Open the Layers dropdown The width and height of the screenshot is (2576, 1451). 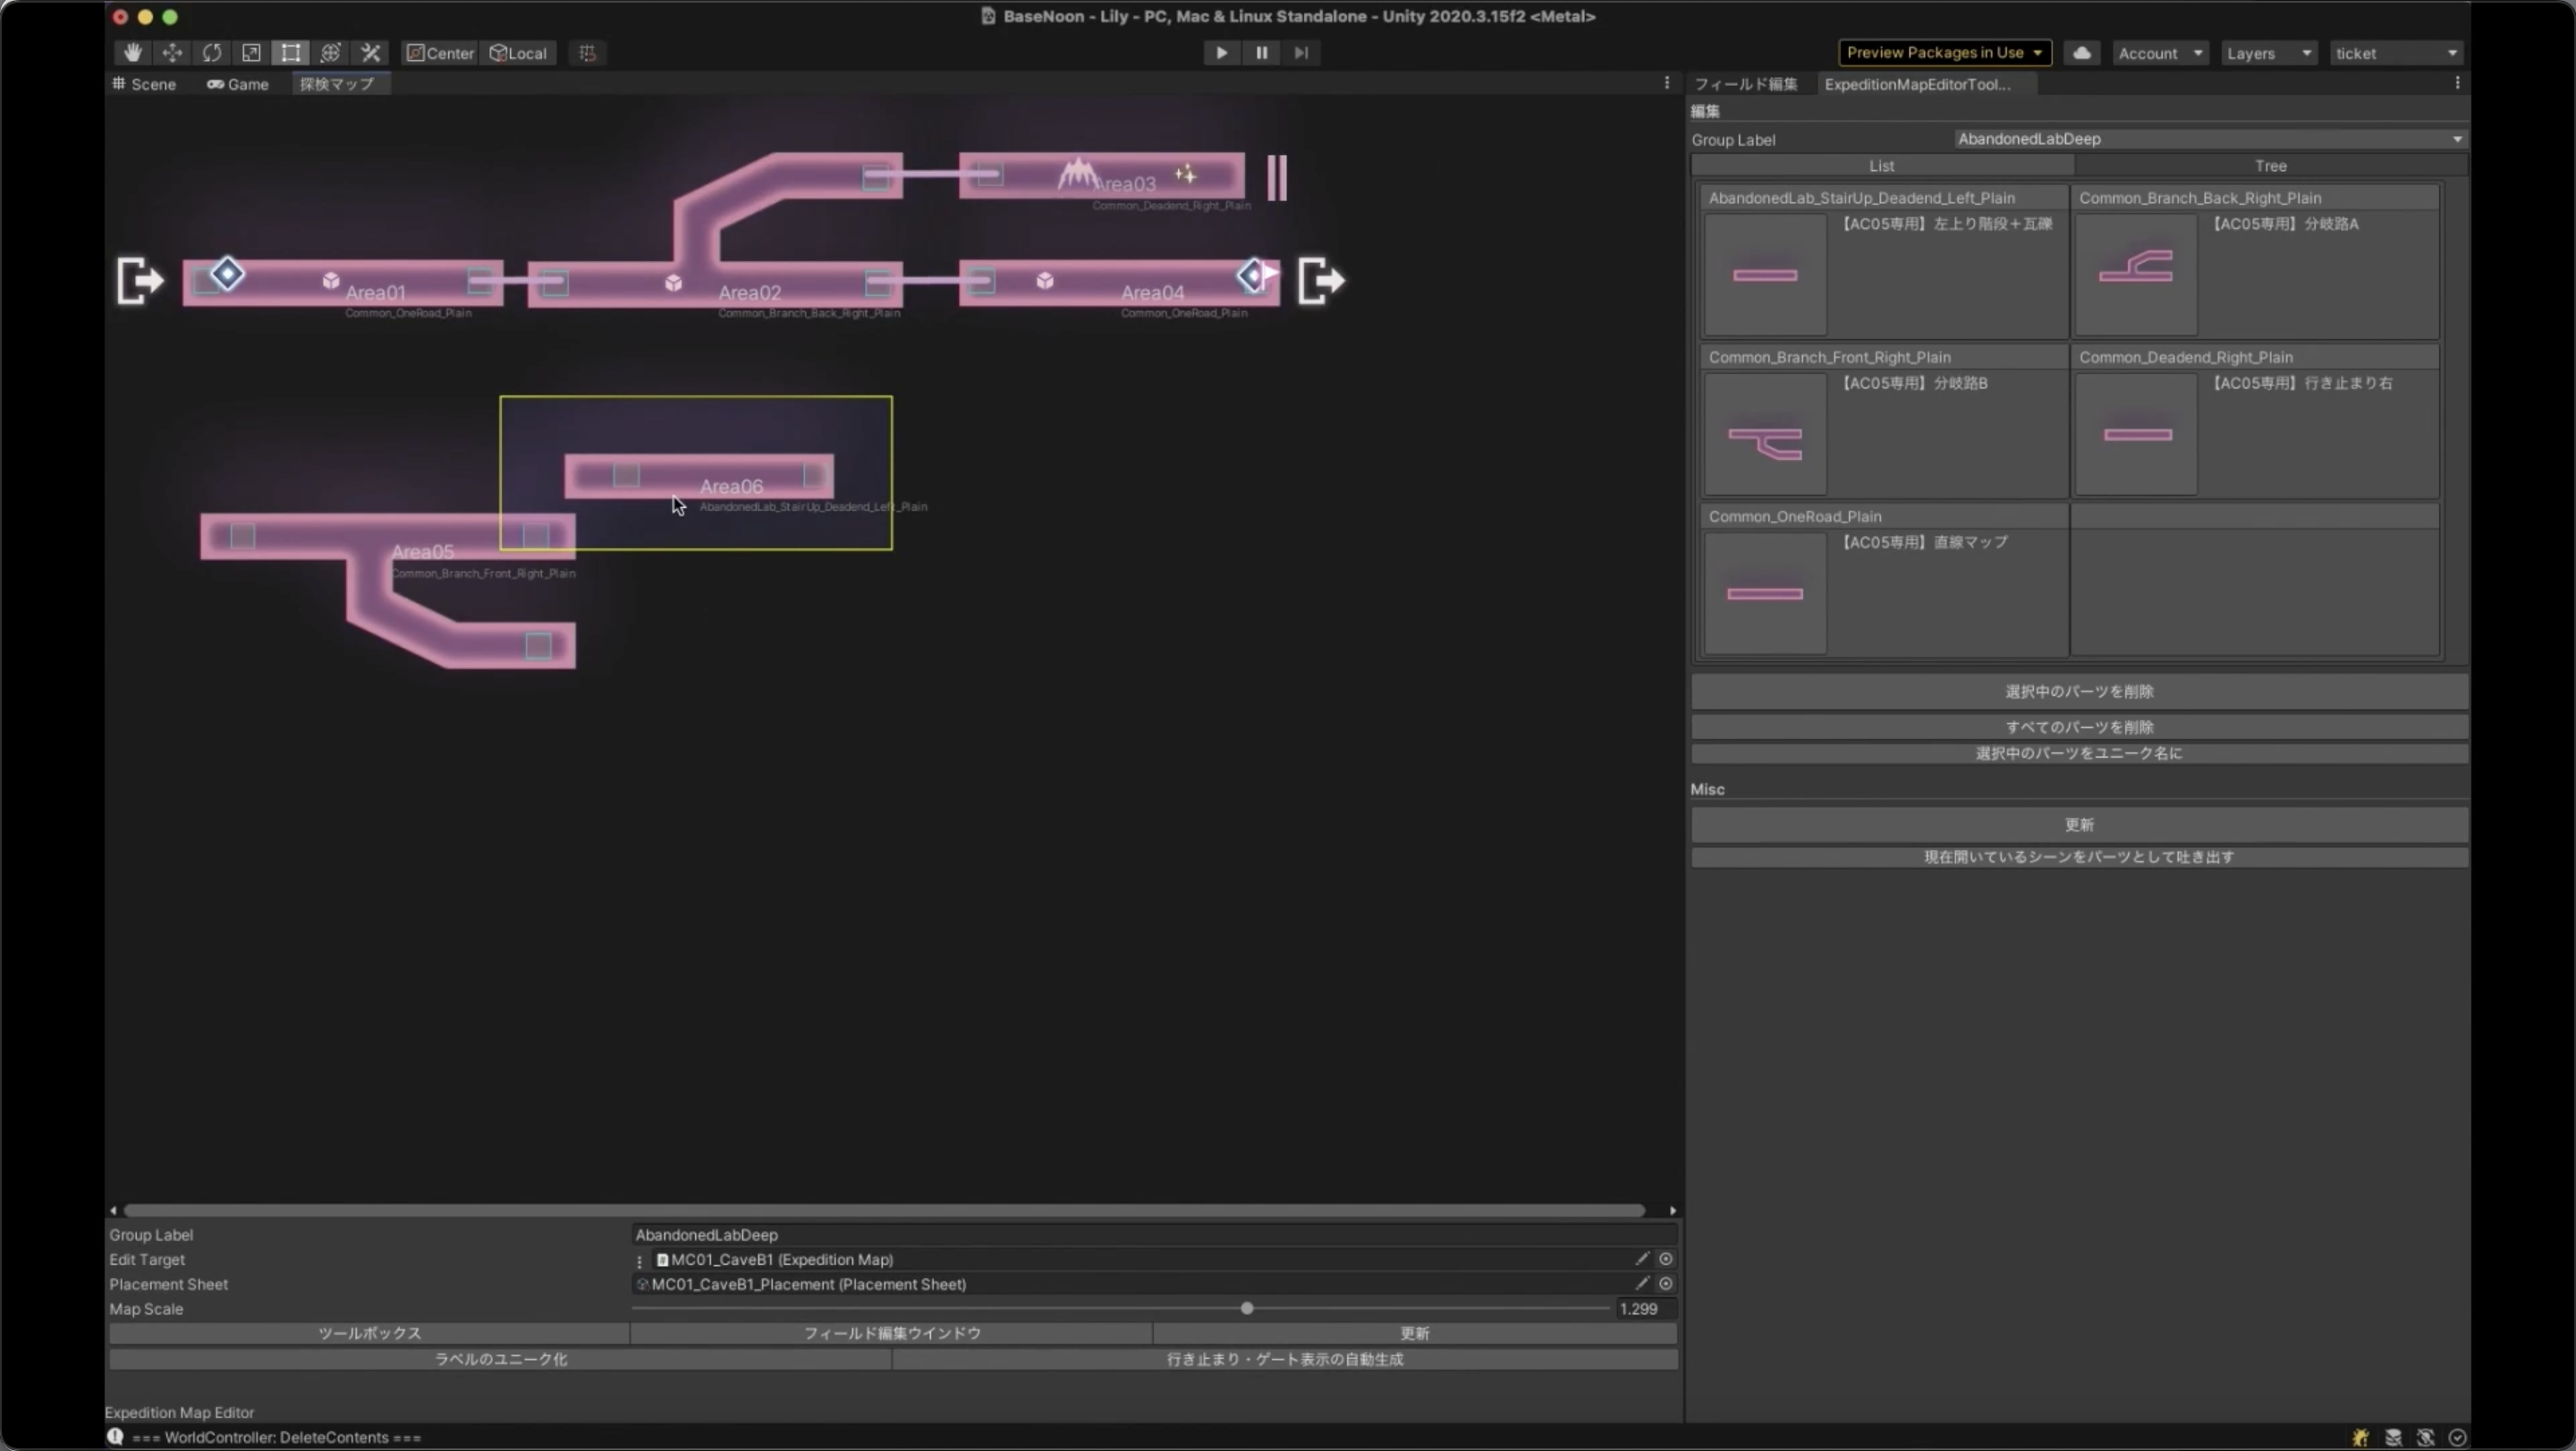click(2268, 53)
